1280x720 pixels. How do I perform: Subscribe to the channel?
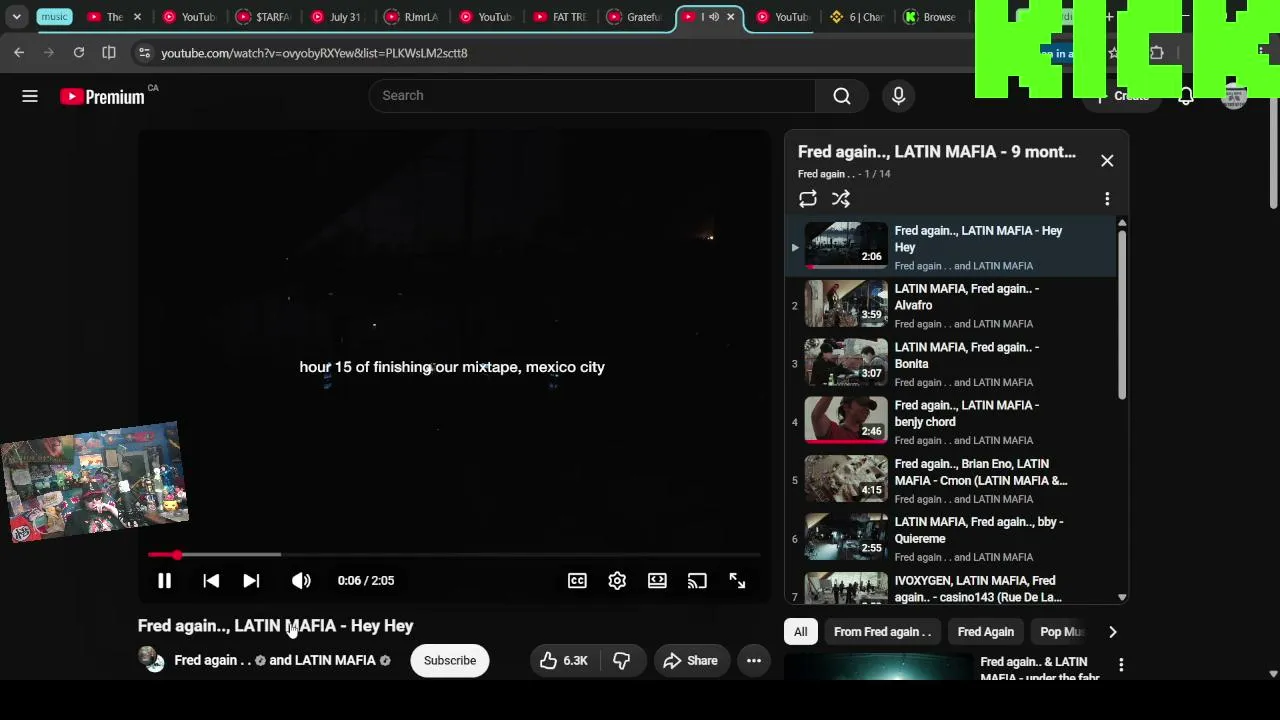tap(450, 661)
